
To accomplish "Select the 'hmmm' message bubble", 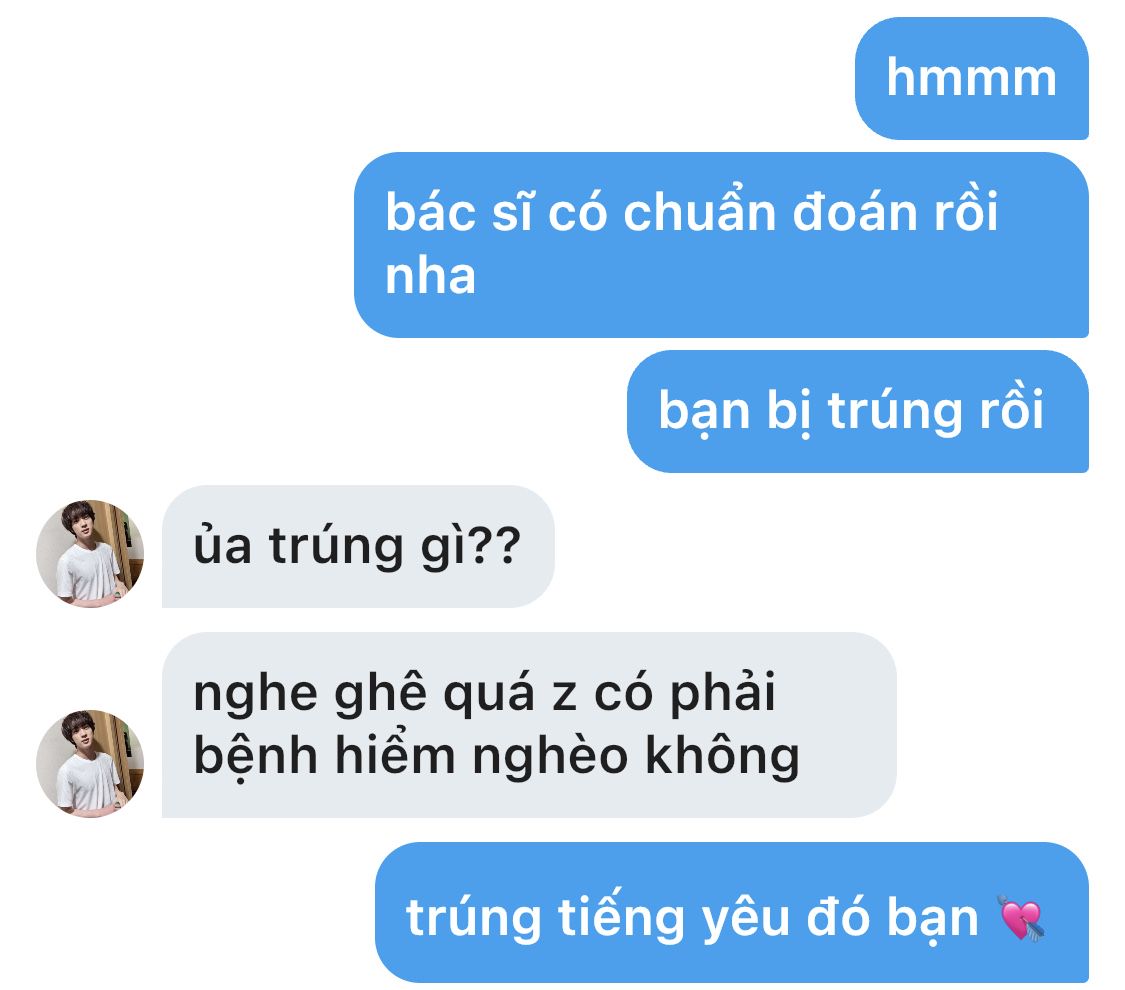I will [x=971, y=78].
